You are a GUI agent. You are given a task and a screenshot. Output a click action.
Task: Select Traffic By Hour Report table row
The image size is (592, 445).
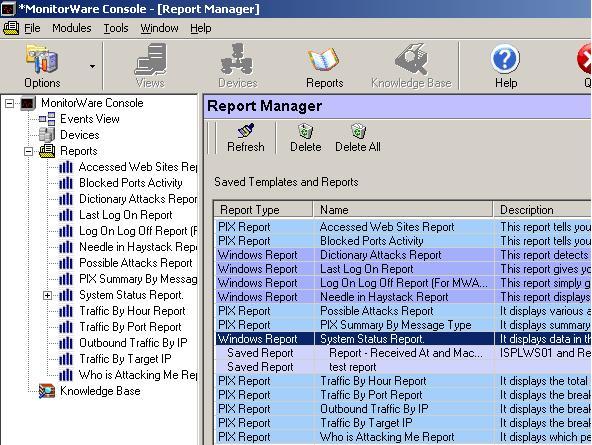[x=403, y=381]
